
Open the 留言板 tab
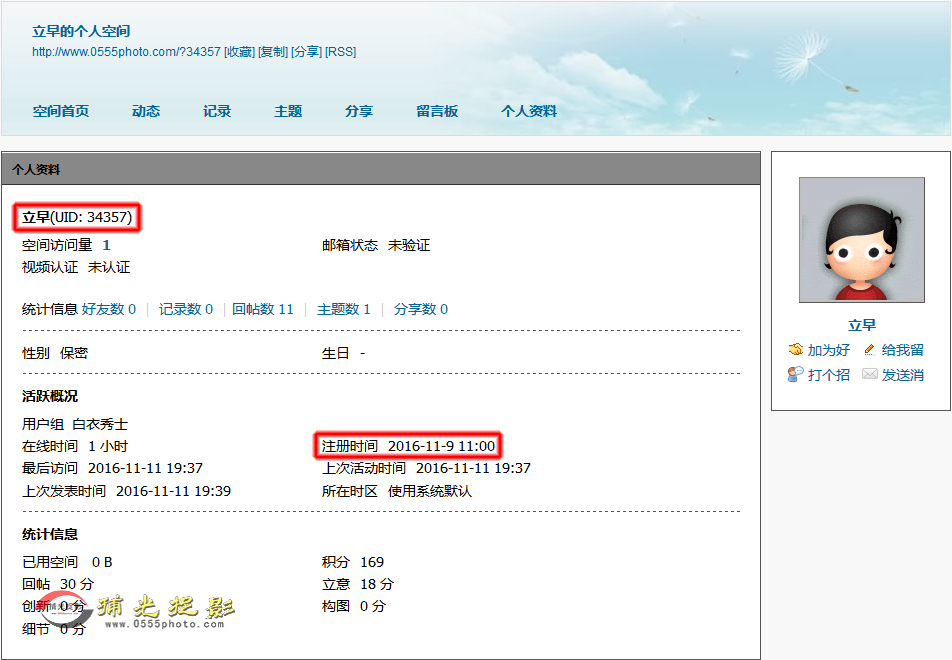pyautogui.click(x=437, y=111)
